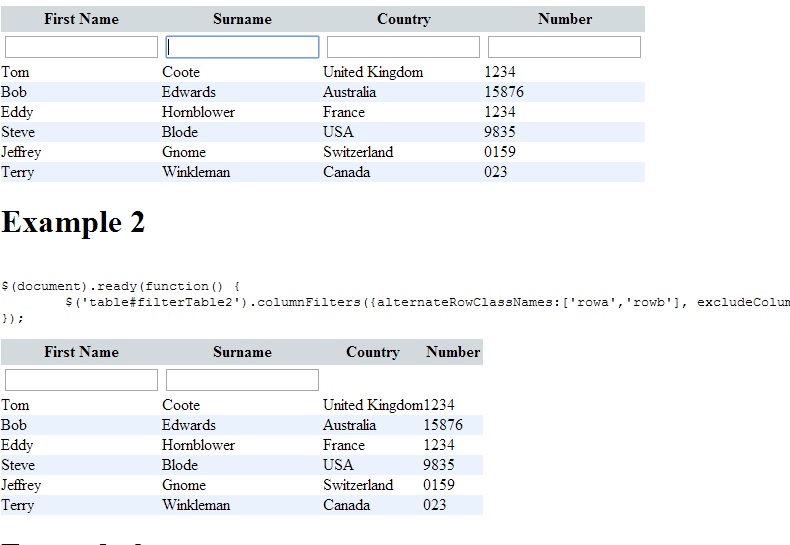
Task: Click the Surname column header in top table
Action: [x=242, y=19]
